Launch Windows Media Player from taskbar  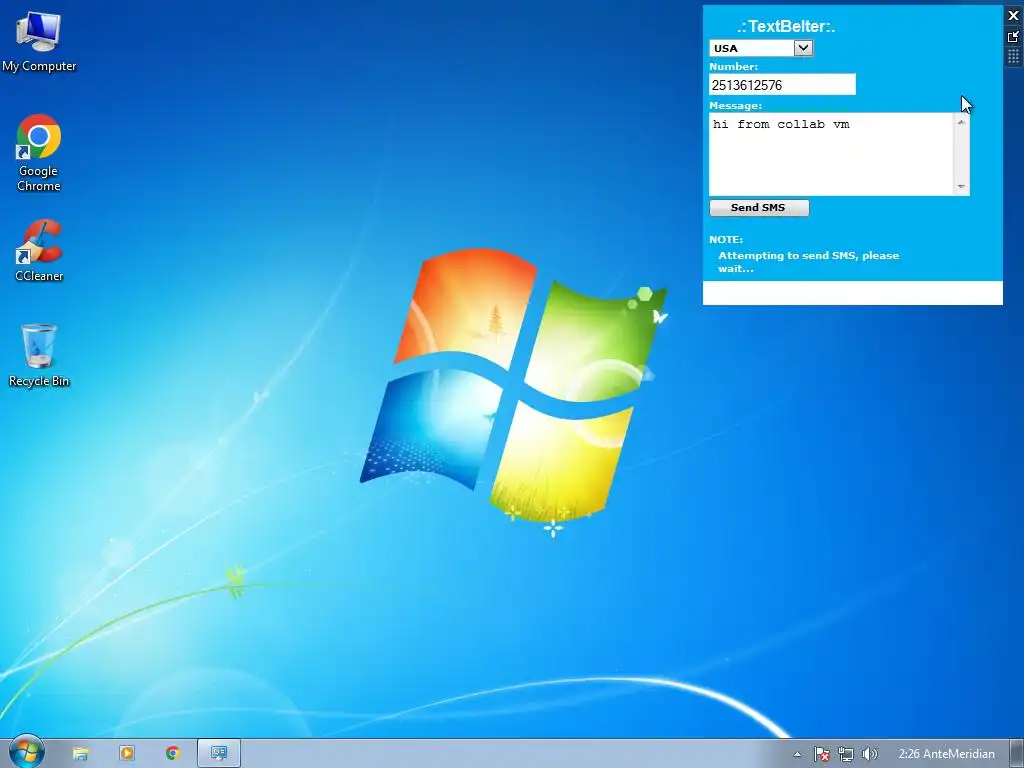tap(127, 754)
